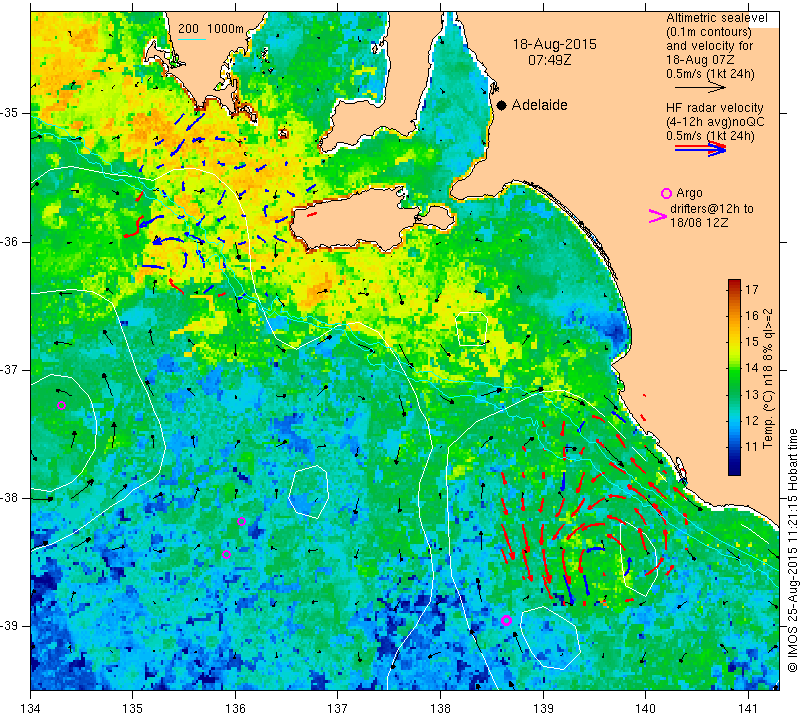Click the dark red top of the color bar
This screenshot has width=800, height=720.
pos(734,283)
